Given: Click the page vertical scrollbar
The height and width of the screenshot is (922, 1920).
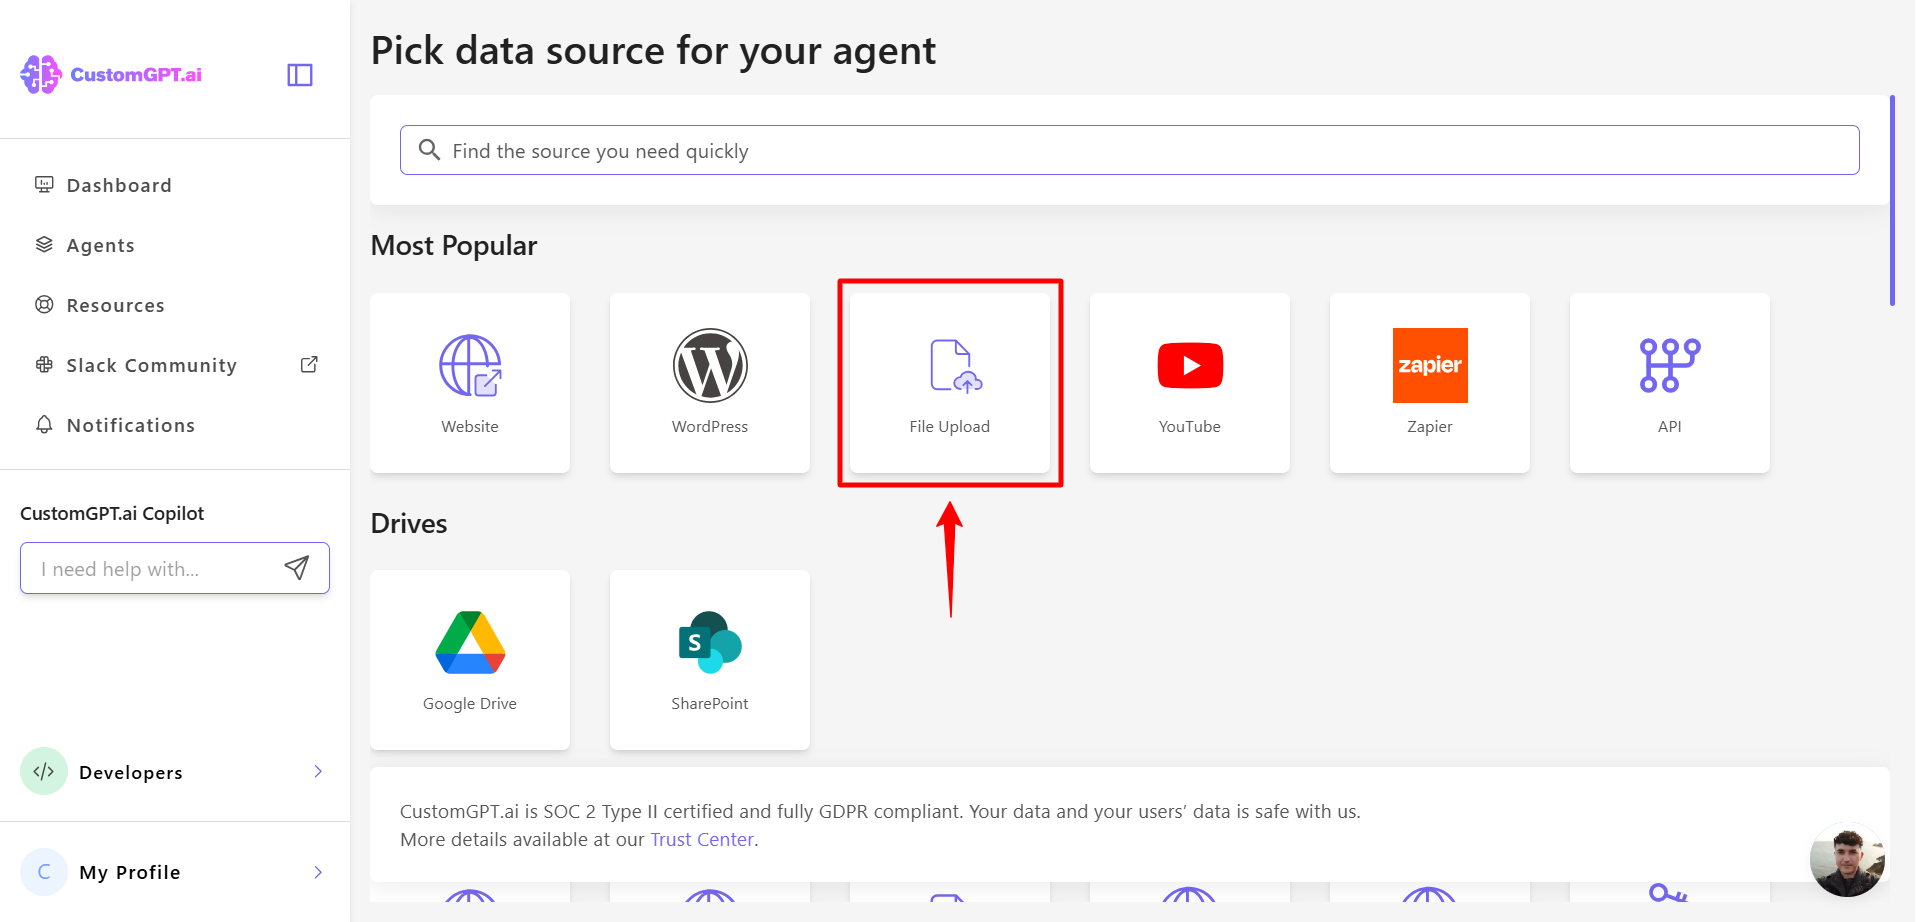Looking at the screenshot, I should pos(1892,200).
